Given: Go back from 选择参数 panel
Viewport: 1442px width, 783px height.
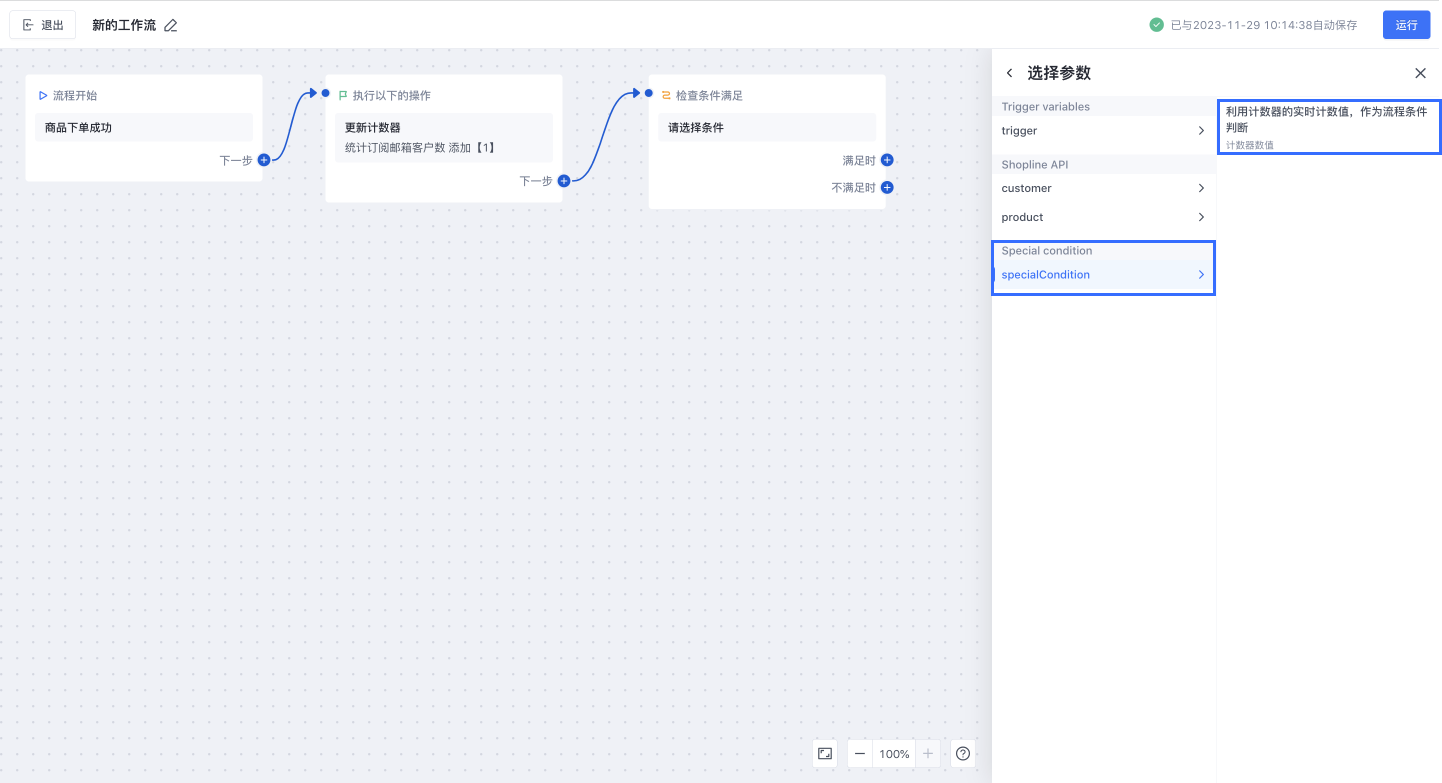Looking at the screenshot, I should pyautogui.click(x=1009, y=73).
